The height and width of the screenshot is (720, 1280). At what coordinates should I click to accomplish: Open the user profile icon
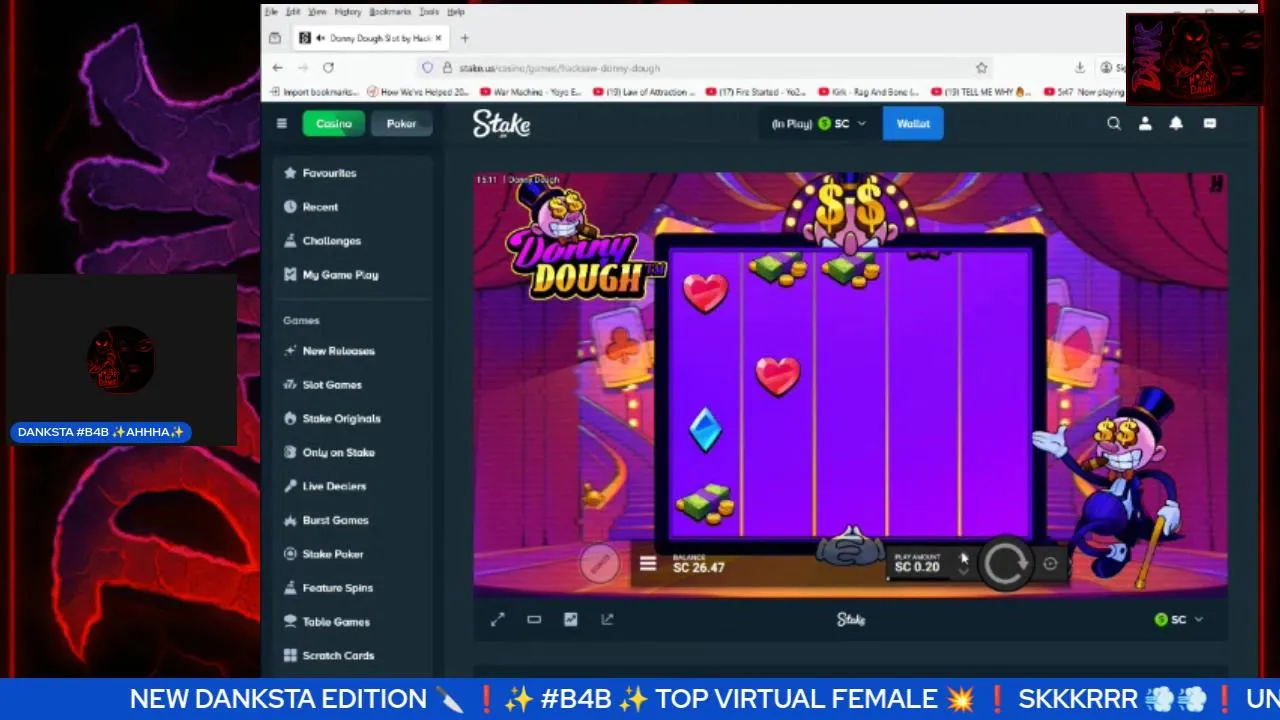pyautogui.click(x=1146, y=123)
